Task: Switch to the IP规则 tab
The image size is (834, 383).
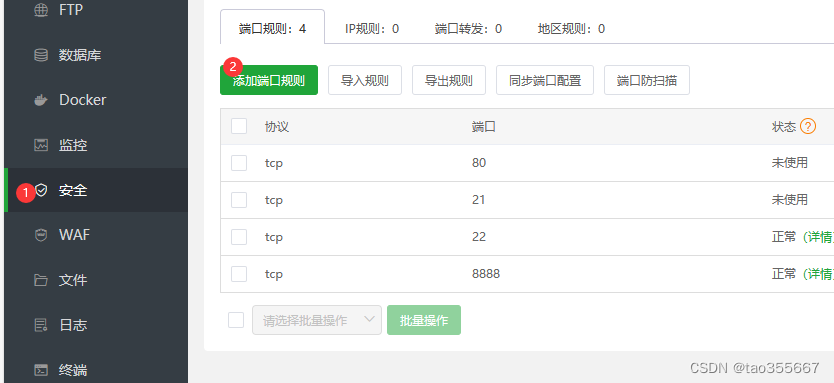Action: [372, 28]
